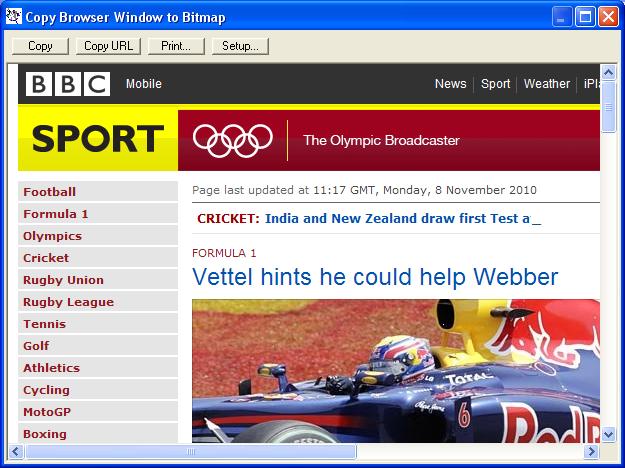The width and height of the screenshot is (625, 468).
Task: Click the vertical scrollbar up arrow
Action: (608, 72)
